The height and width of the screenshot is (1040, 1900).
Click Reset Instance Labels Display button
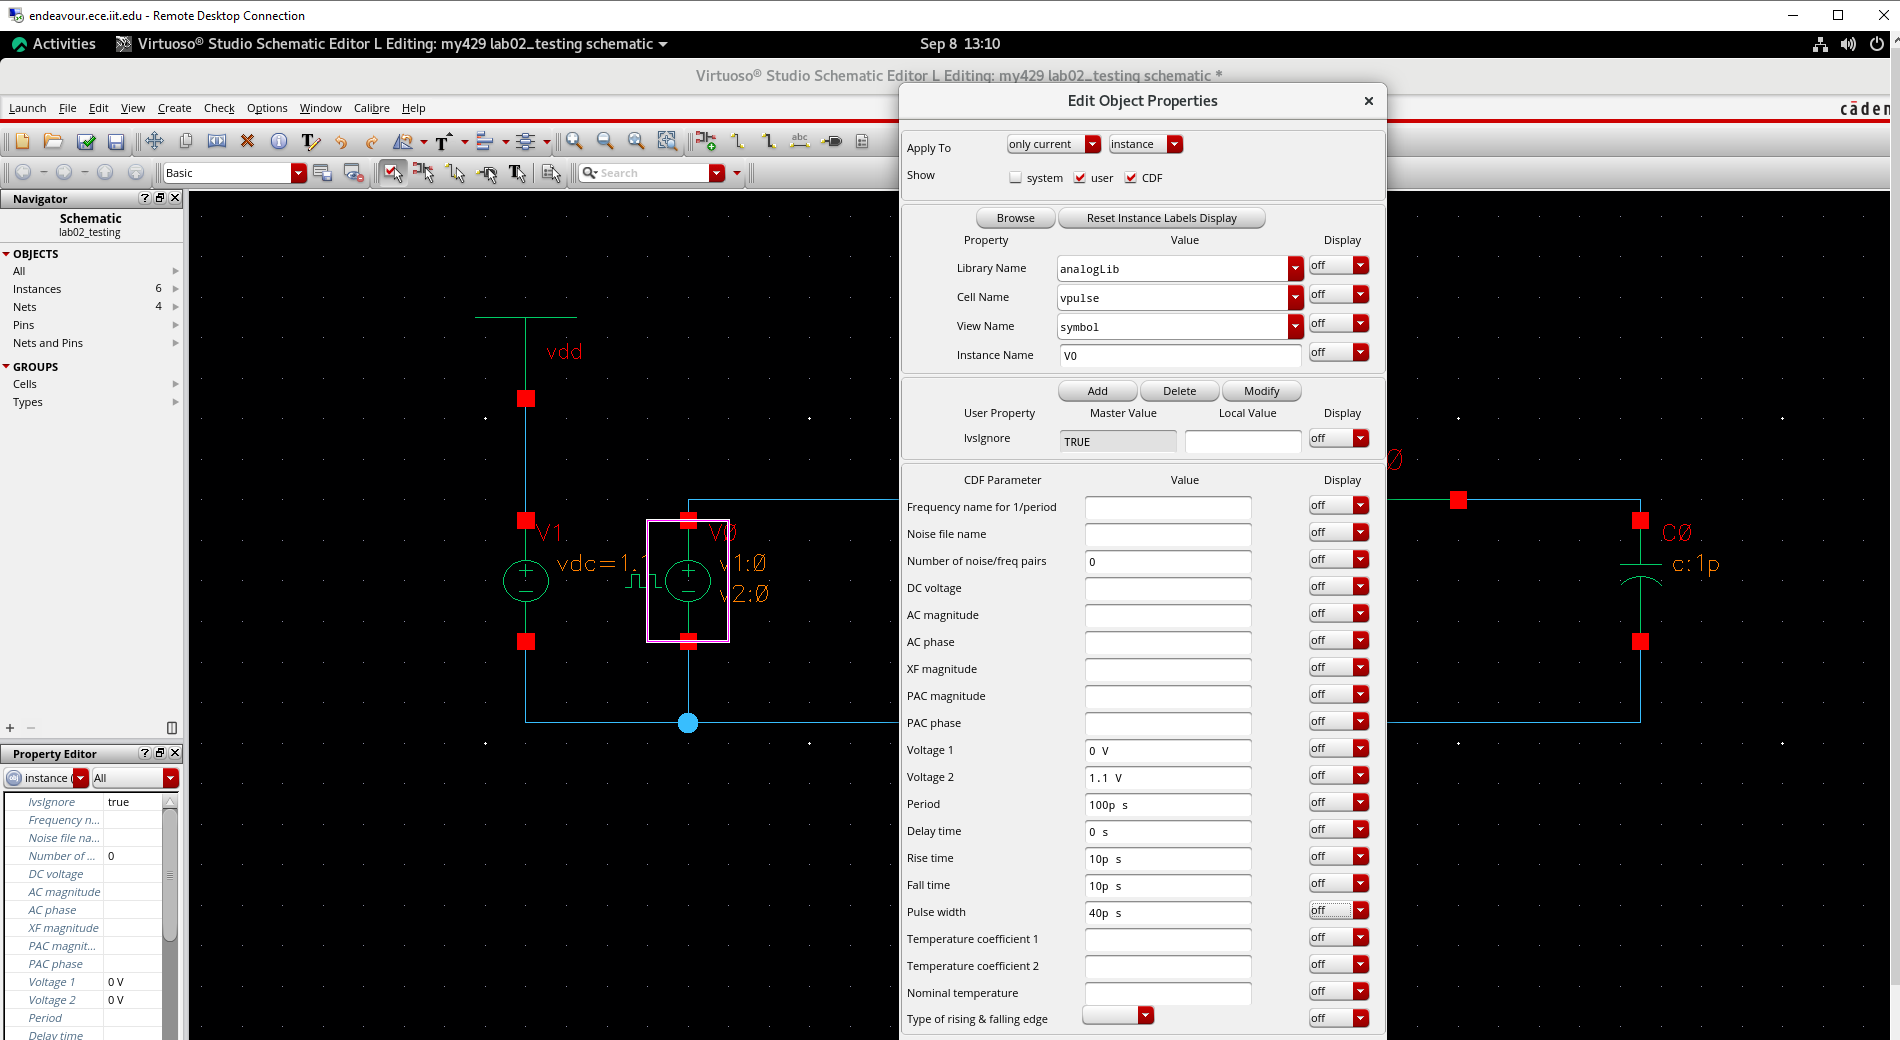pyautogui.click(x=1161, y=218)
